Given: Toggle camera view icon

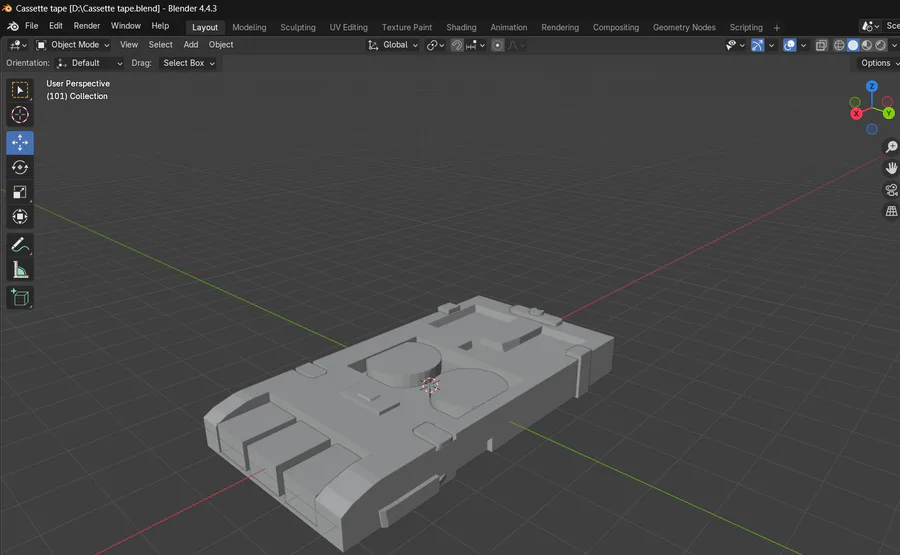Looking at the screenshot, I should coord(891,189).
